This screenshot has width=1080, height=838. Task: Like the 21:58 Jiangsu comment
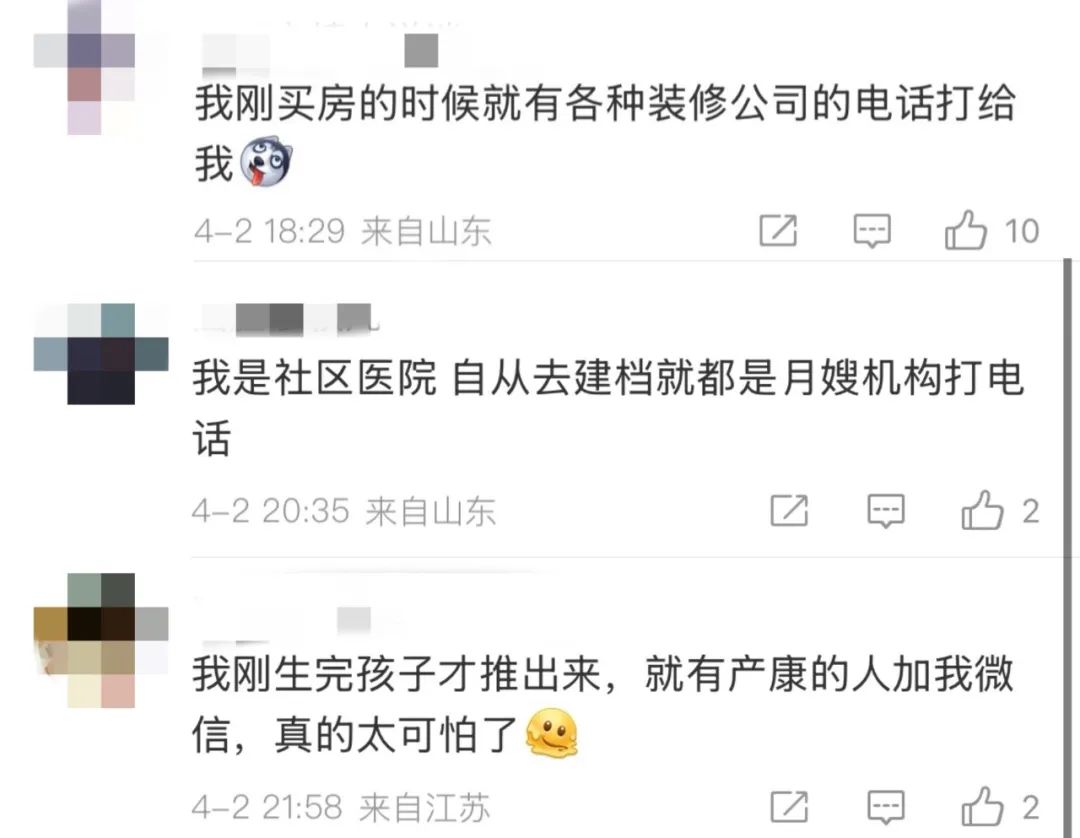(982, 806)
